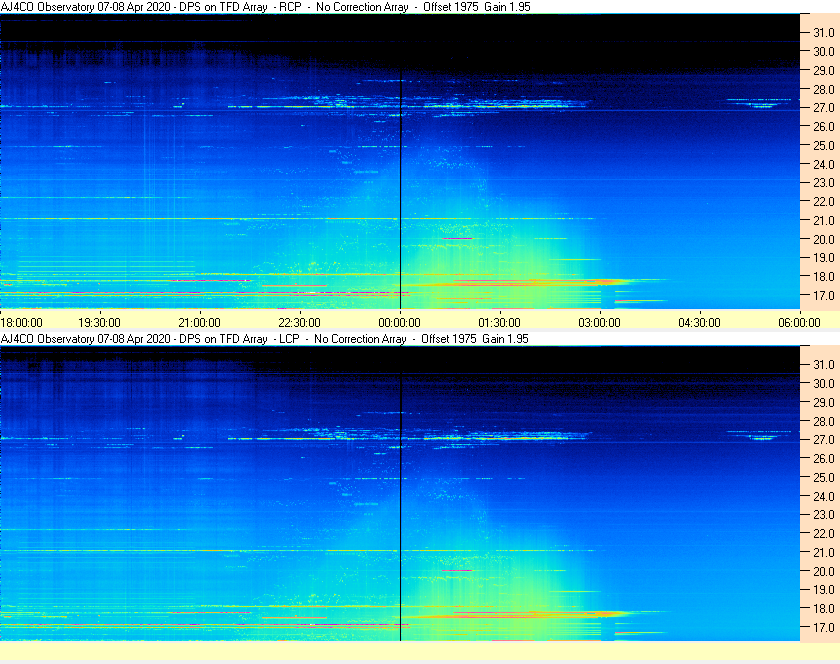Click the 20.0 frequency label in RCP plot
This screenshot has height=664, width=840.
[x=824, y=239]
